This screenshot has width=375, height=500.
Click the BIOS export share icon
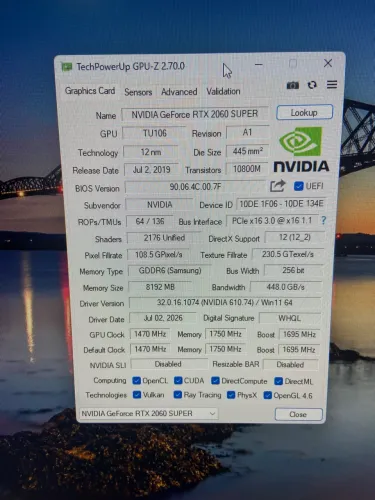[277, 186]
